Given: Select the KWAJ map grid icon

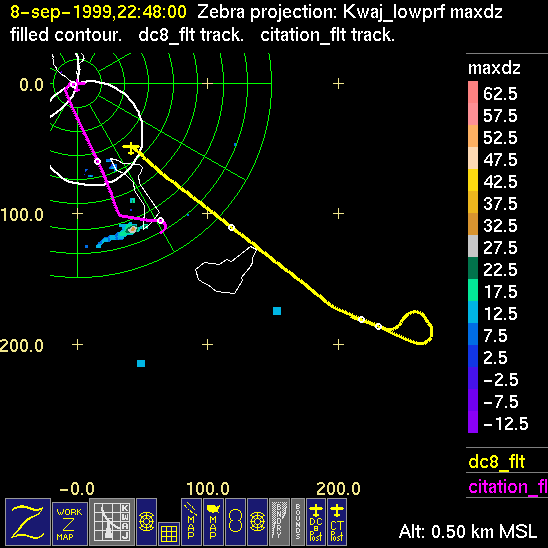Looking at the screenshot, I should point(112,521).
